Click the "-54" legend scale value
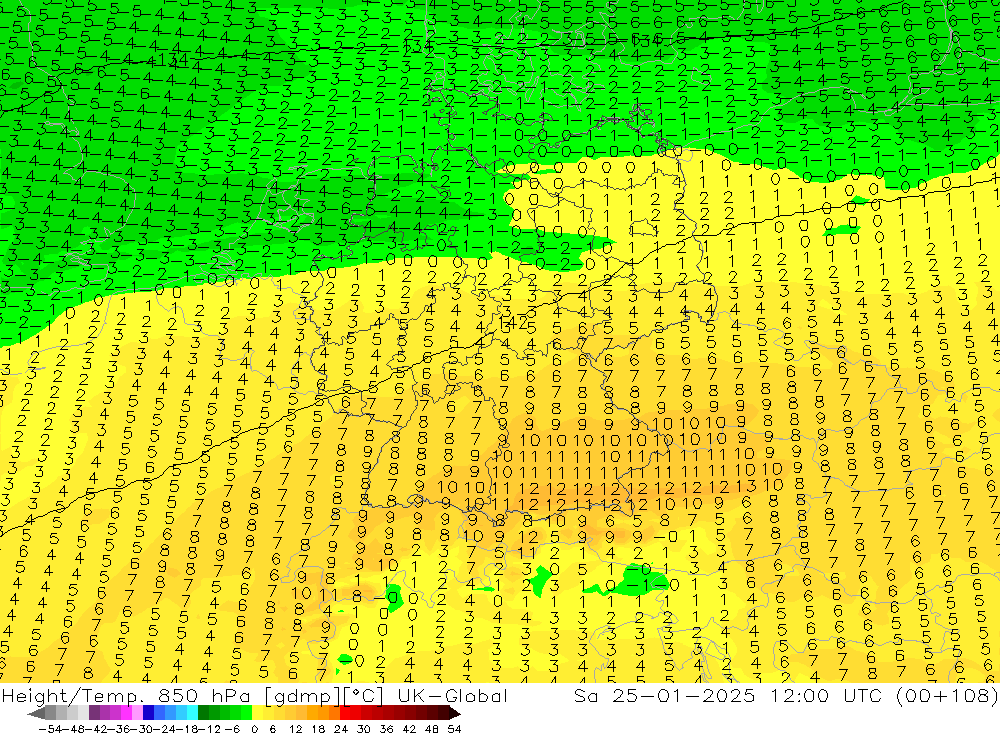Viewport: 1000px width, 733px height. (x=50, y=729)
